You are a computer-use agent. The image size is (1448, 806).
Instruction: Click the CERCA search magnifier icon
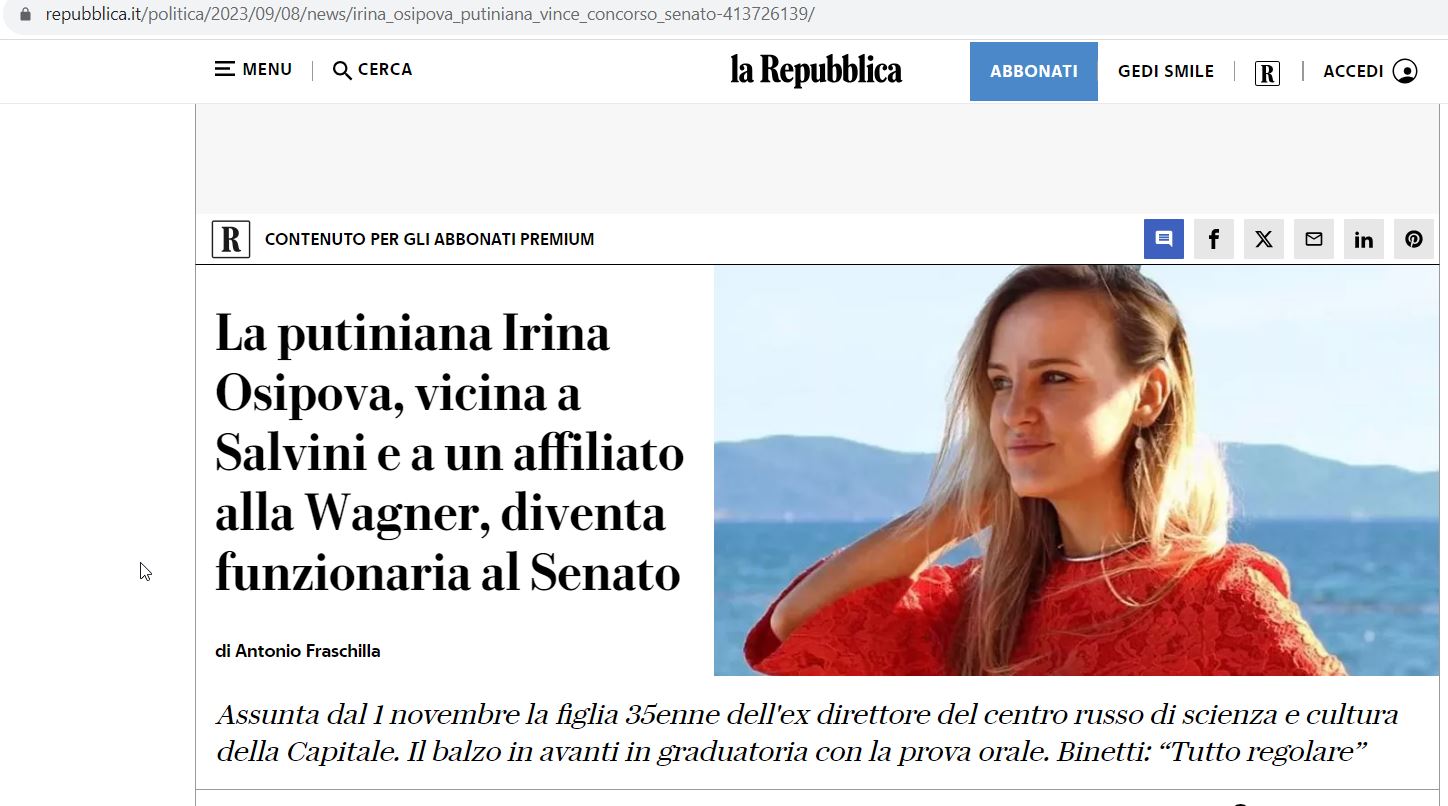(342, 70)
